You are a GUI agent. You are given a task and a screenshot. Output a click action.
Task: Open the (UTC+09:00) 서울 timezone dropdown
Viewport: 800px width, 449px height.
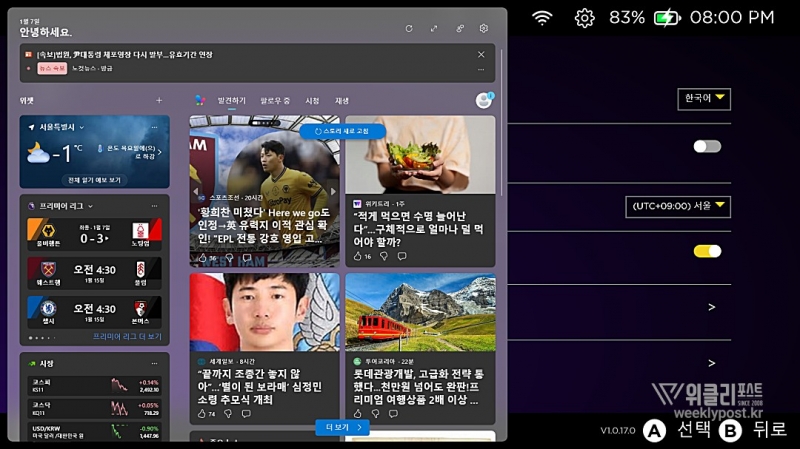[678, 207]
